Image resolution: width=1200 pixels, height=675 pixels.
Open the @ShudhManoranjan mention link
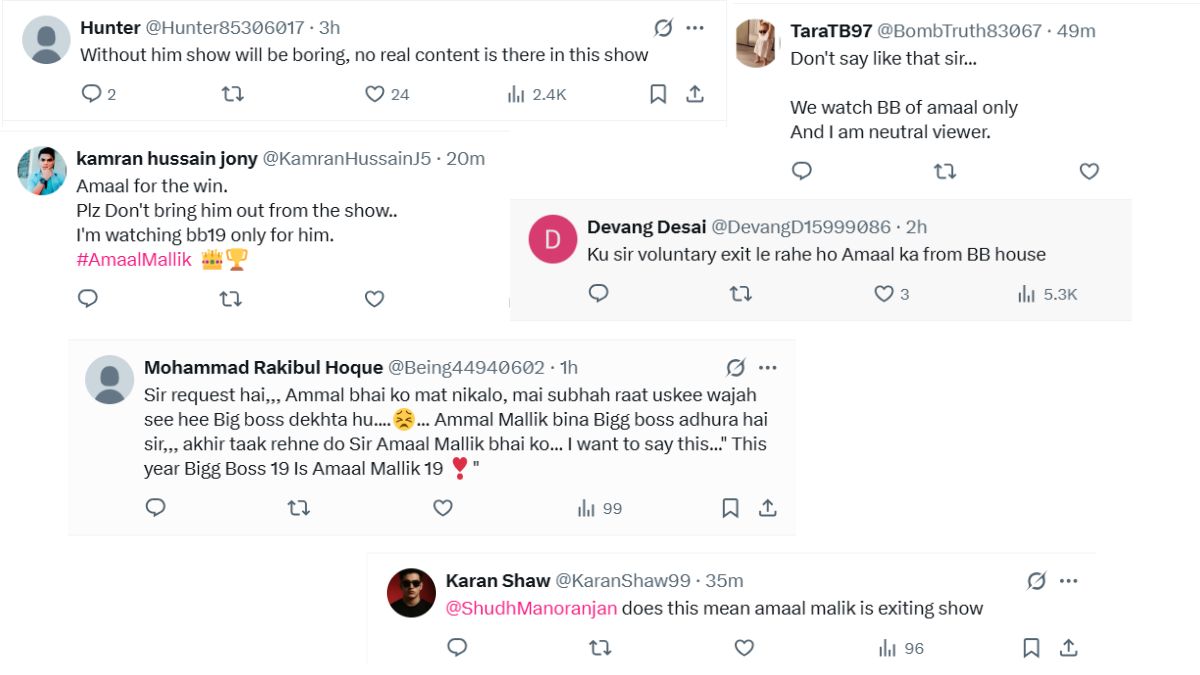pos(531,608)
